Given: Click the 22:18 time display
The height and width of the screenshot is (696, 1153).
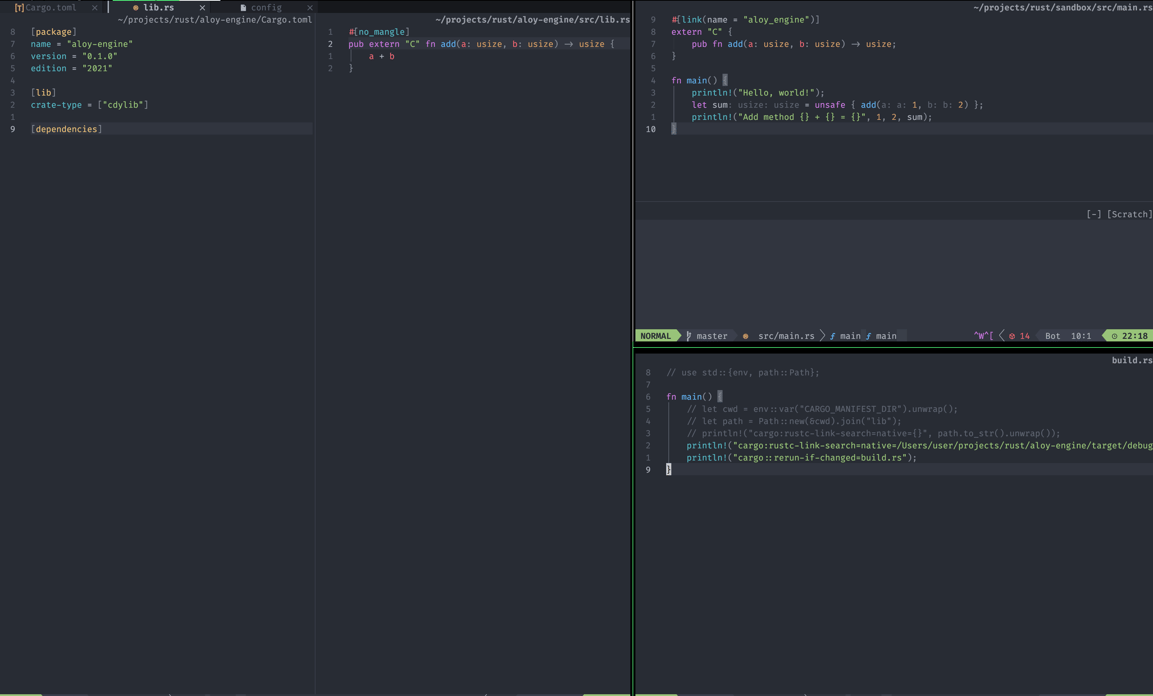Looking at the screenshot, I should pos(1135,336).
